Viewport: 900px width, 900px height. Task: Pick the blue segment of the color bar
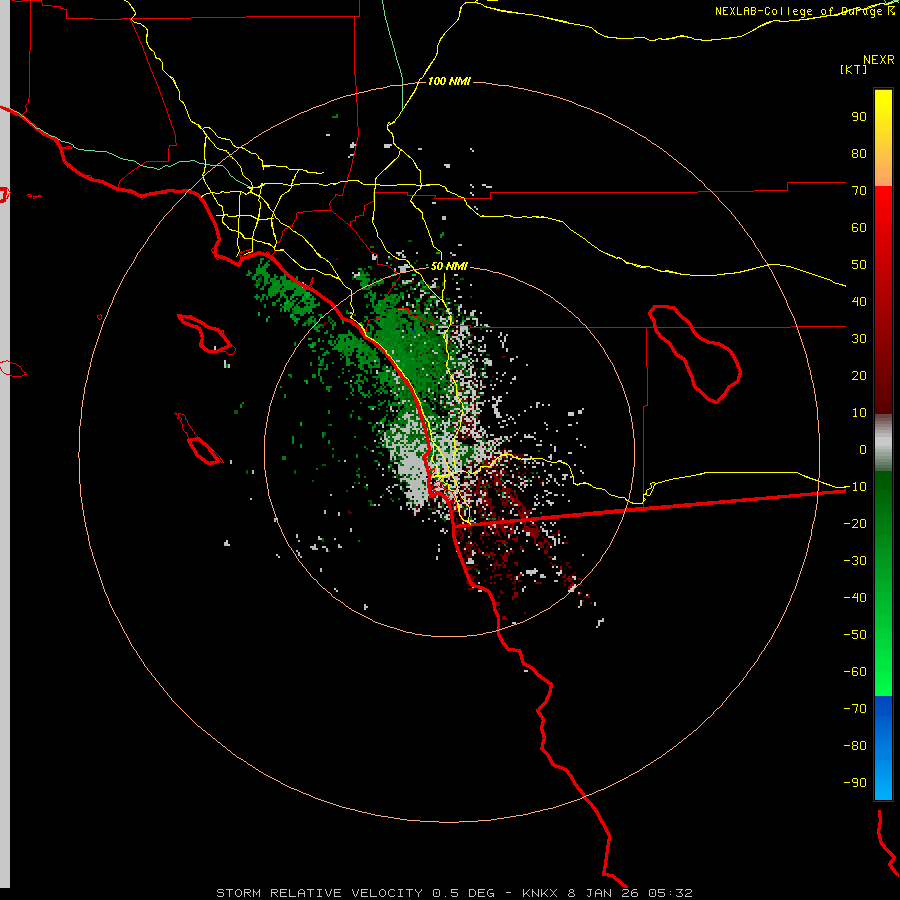883,747
